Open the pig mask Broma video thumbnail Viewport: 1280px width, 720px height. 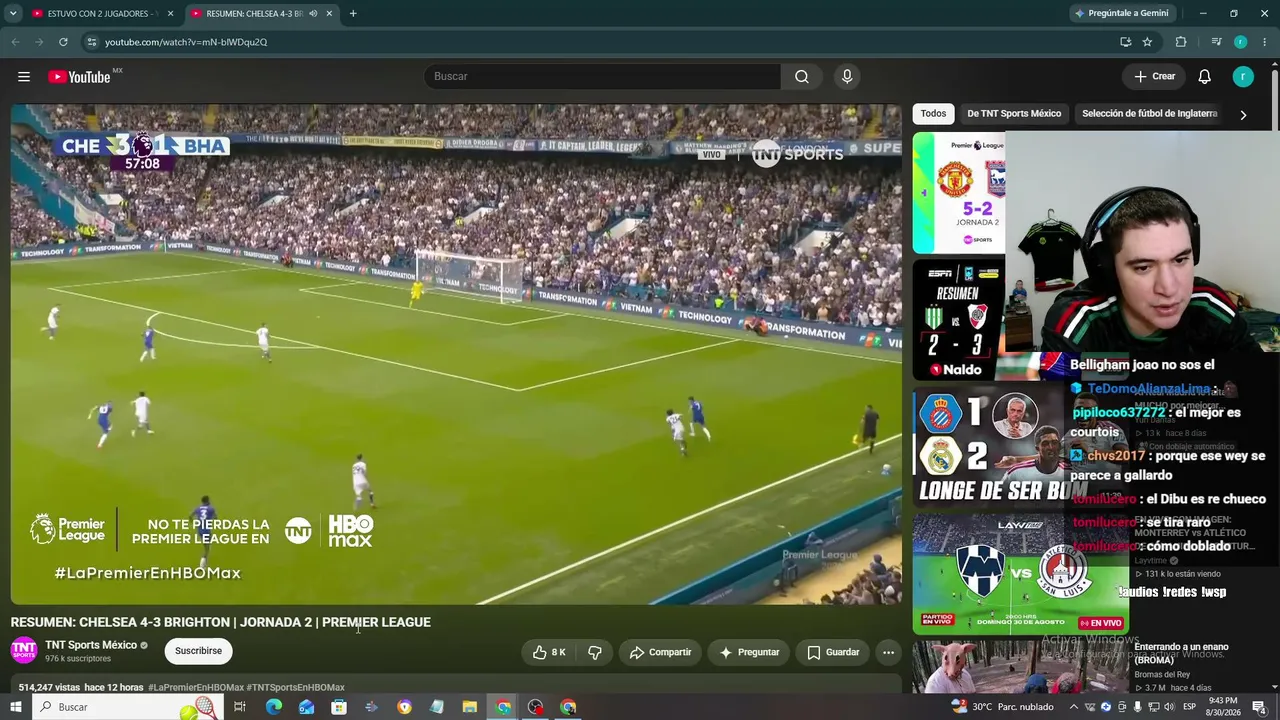pyautogui.click(x=1020, y=667)
